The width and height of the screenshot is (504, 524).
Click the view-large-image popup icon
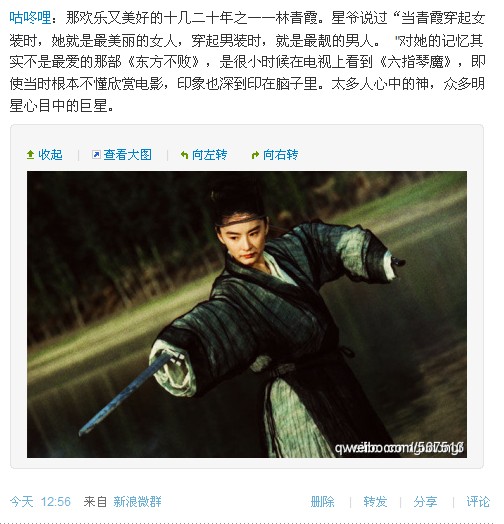point(96,154)
